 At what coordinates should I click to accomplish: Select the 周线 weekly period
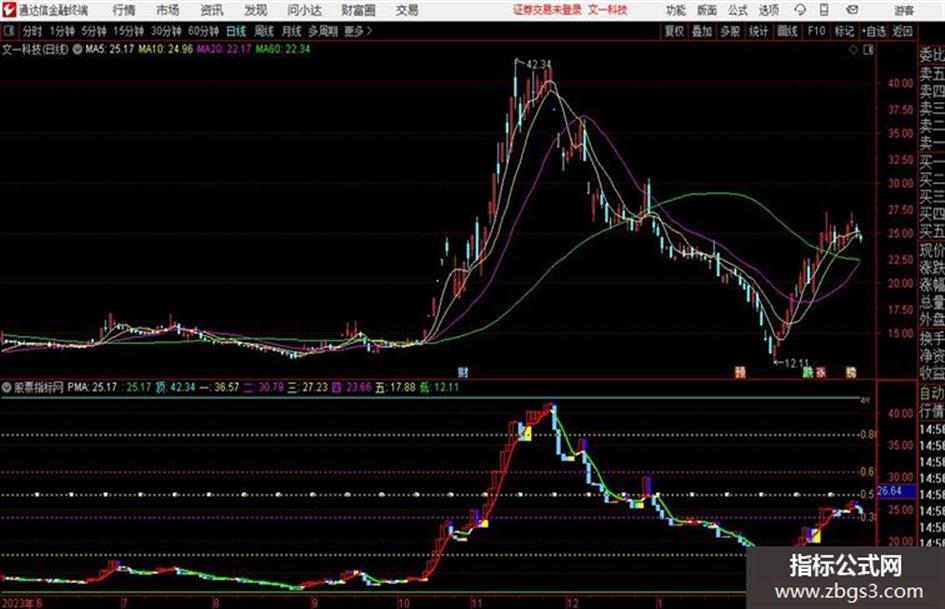pyautogui.click(x=264, y=31)
